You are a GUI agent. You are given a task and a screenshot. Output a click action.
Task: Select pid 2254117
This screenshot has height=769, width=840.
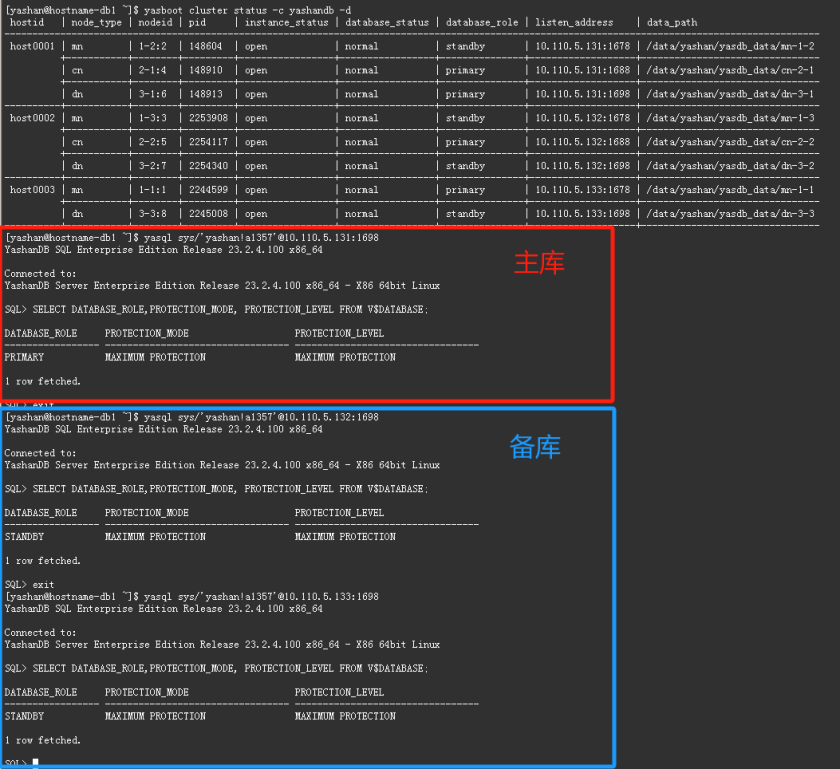(x=208, y=142)
